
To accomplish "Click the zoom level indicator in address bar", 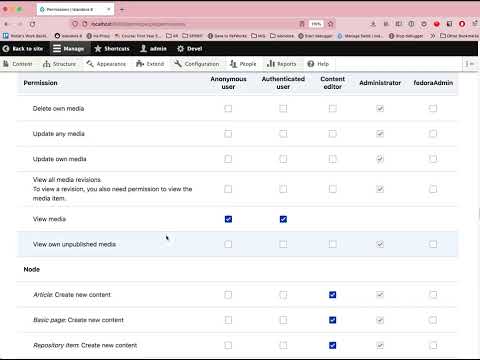I will pyautogui.click(x=316, y=24).
